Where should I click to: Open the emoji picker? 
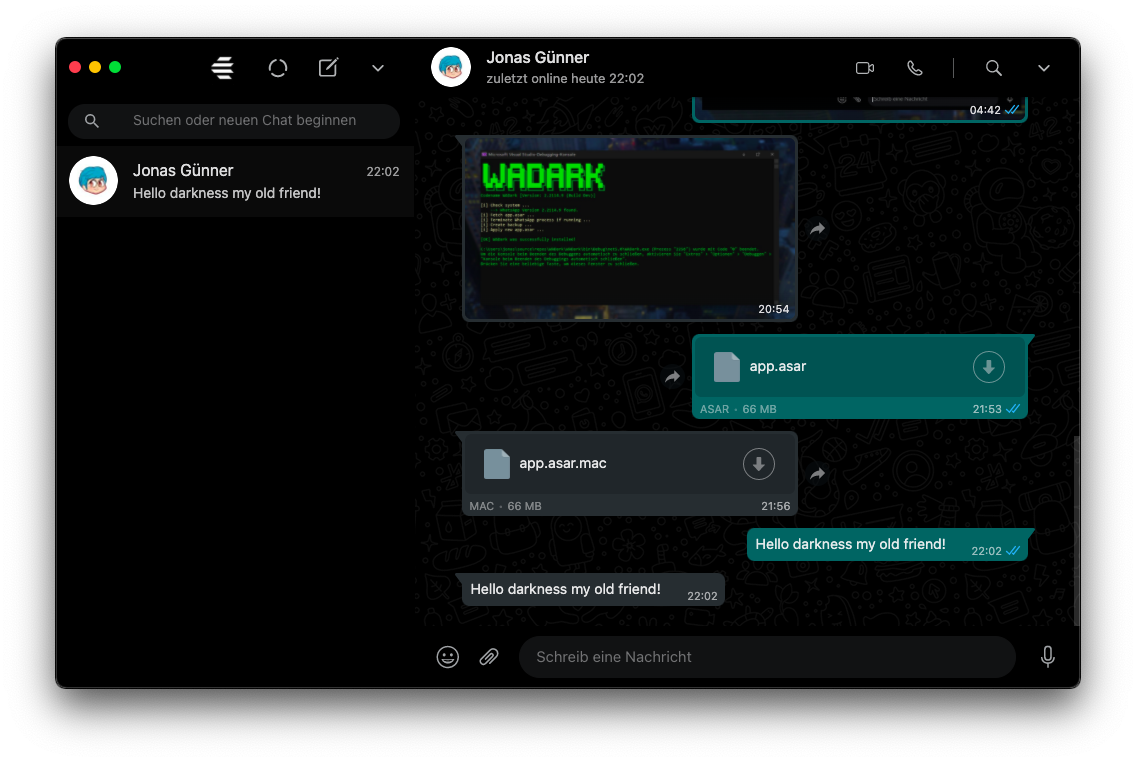447,657
